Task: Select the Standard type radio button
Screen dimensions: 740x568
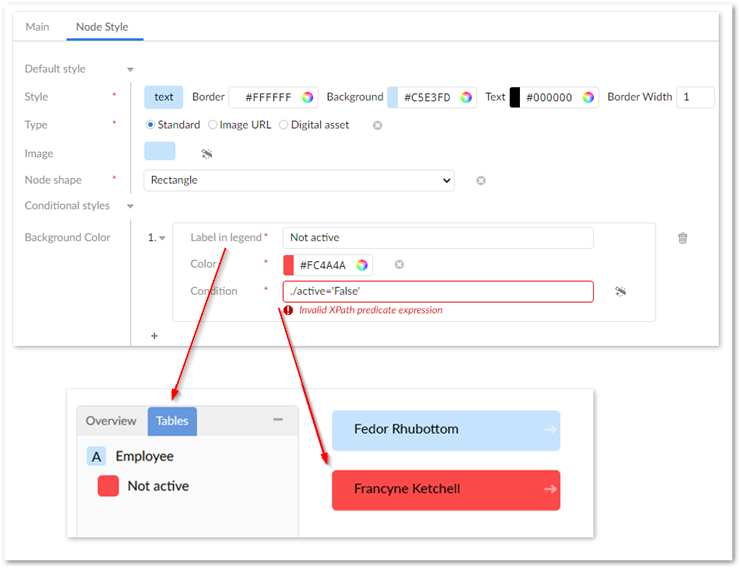Action: 151,125
